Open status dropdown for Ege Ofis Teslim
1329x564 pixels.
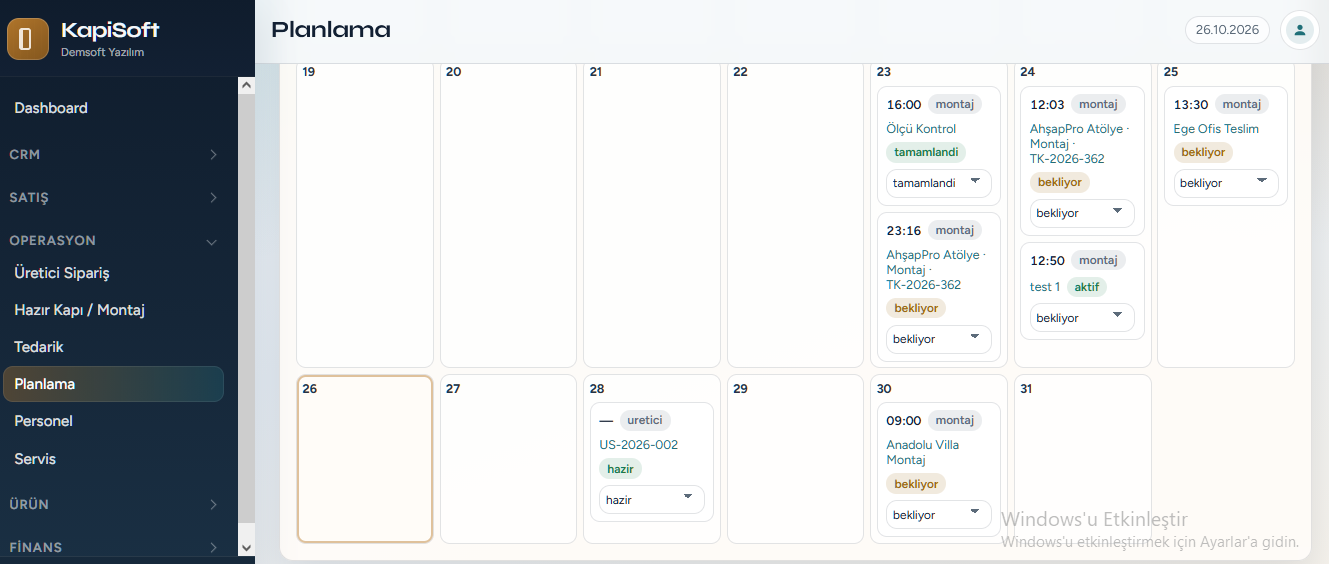(1226, 183)
